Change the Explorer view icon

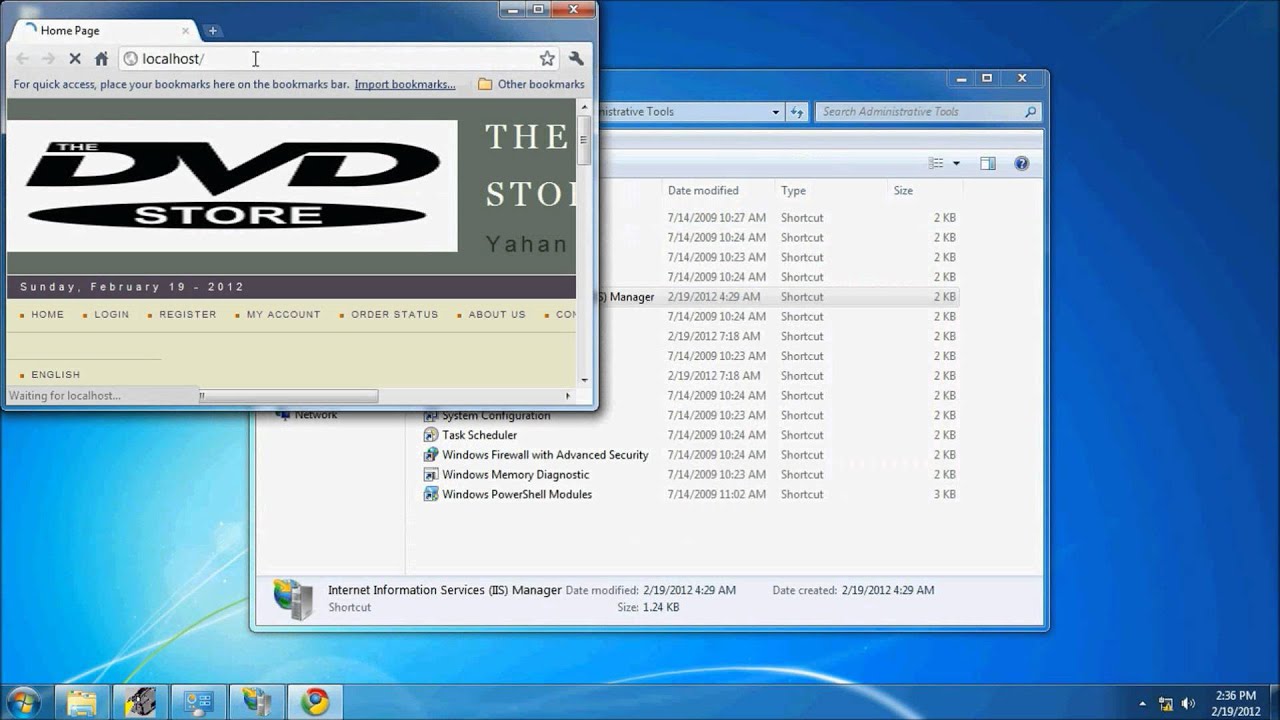(936, 163)
